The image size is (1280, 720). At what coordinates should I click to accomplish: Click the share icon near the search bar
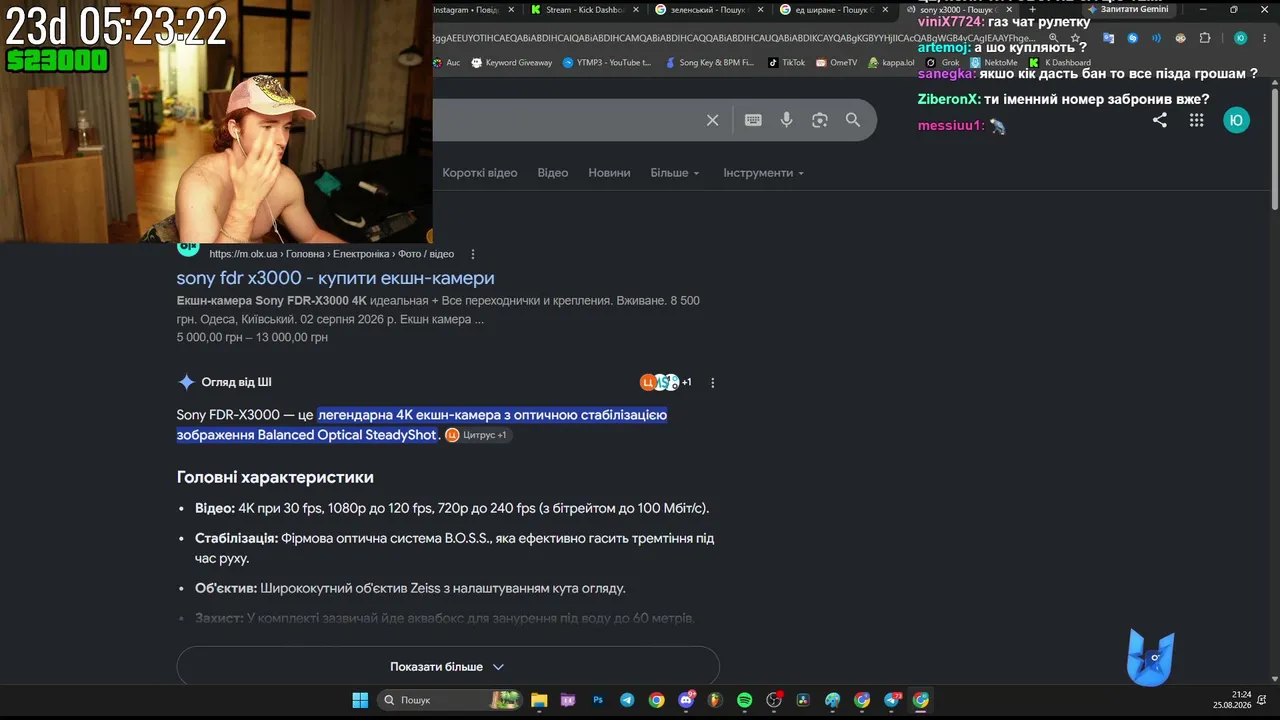1160,120
